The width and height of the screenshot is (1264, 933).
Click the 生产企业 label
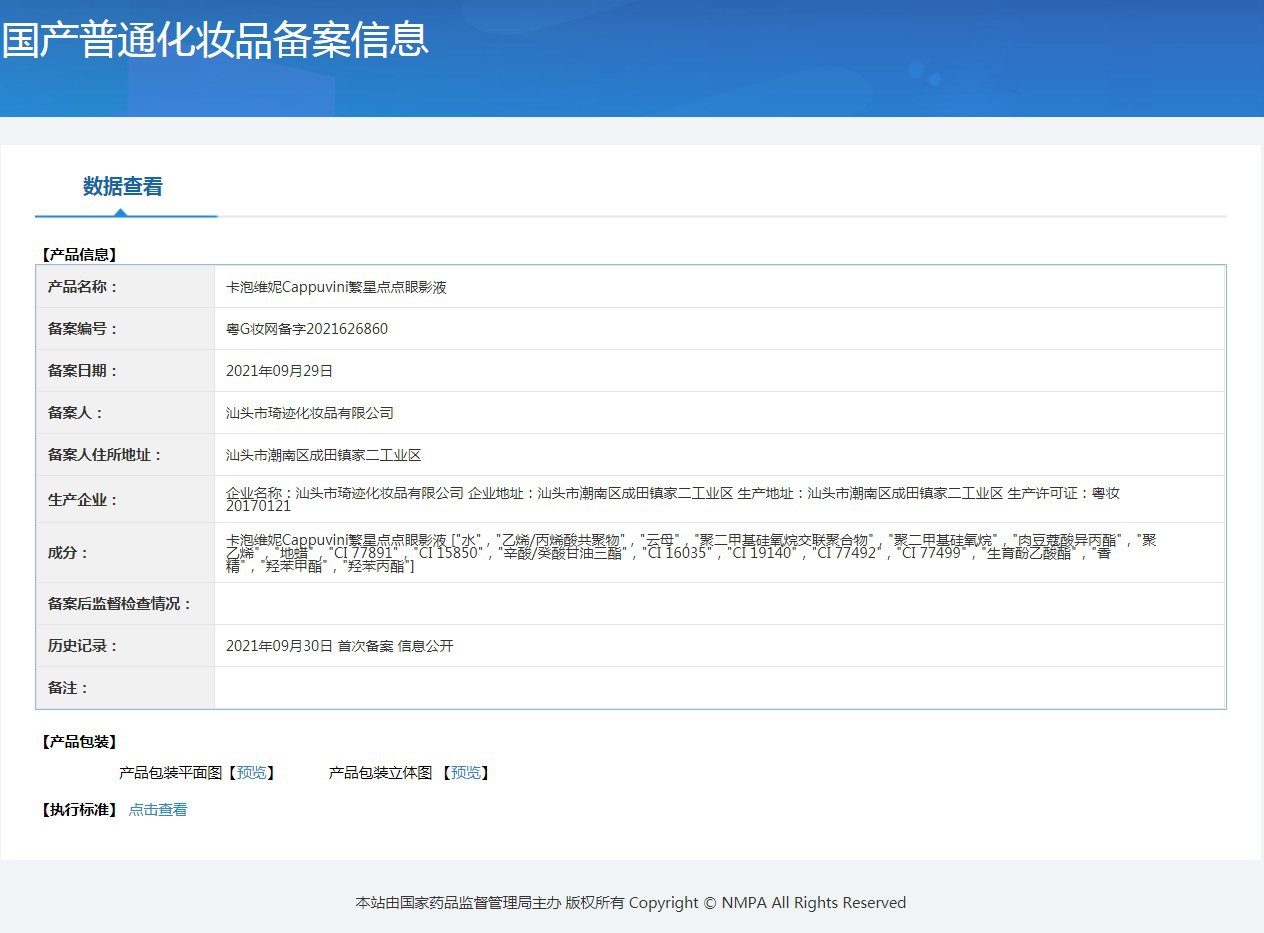click(x=83, y=500)
